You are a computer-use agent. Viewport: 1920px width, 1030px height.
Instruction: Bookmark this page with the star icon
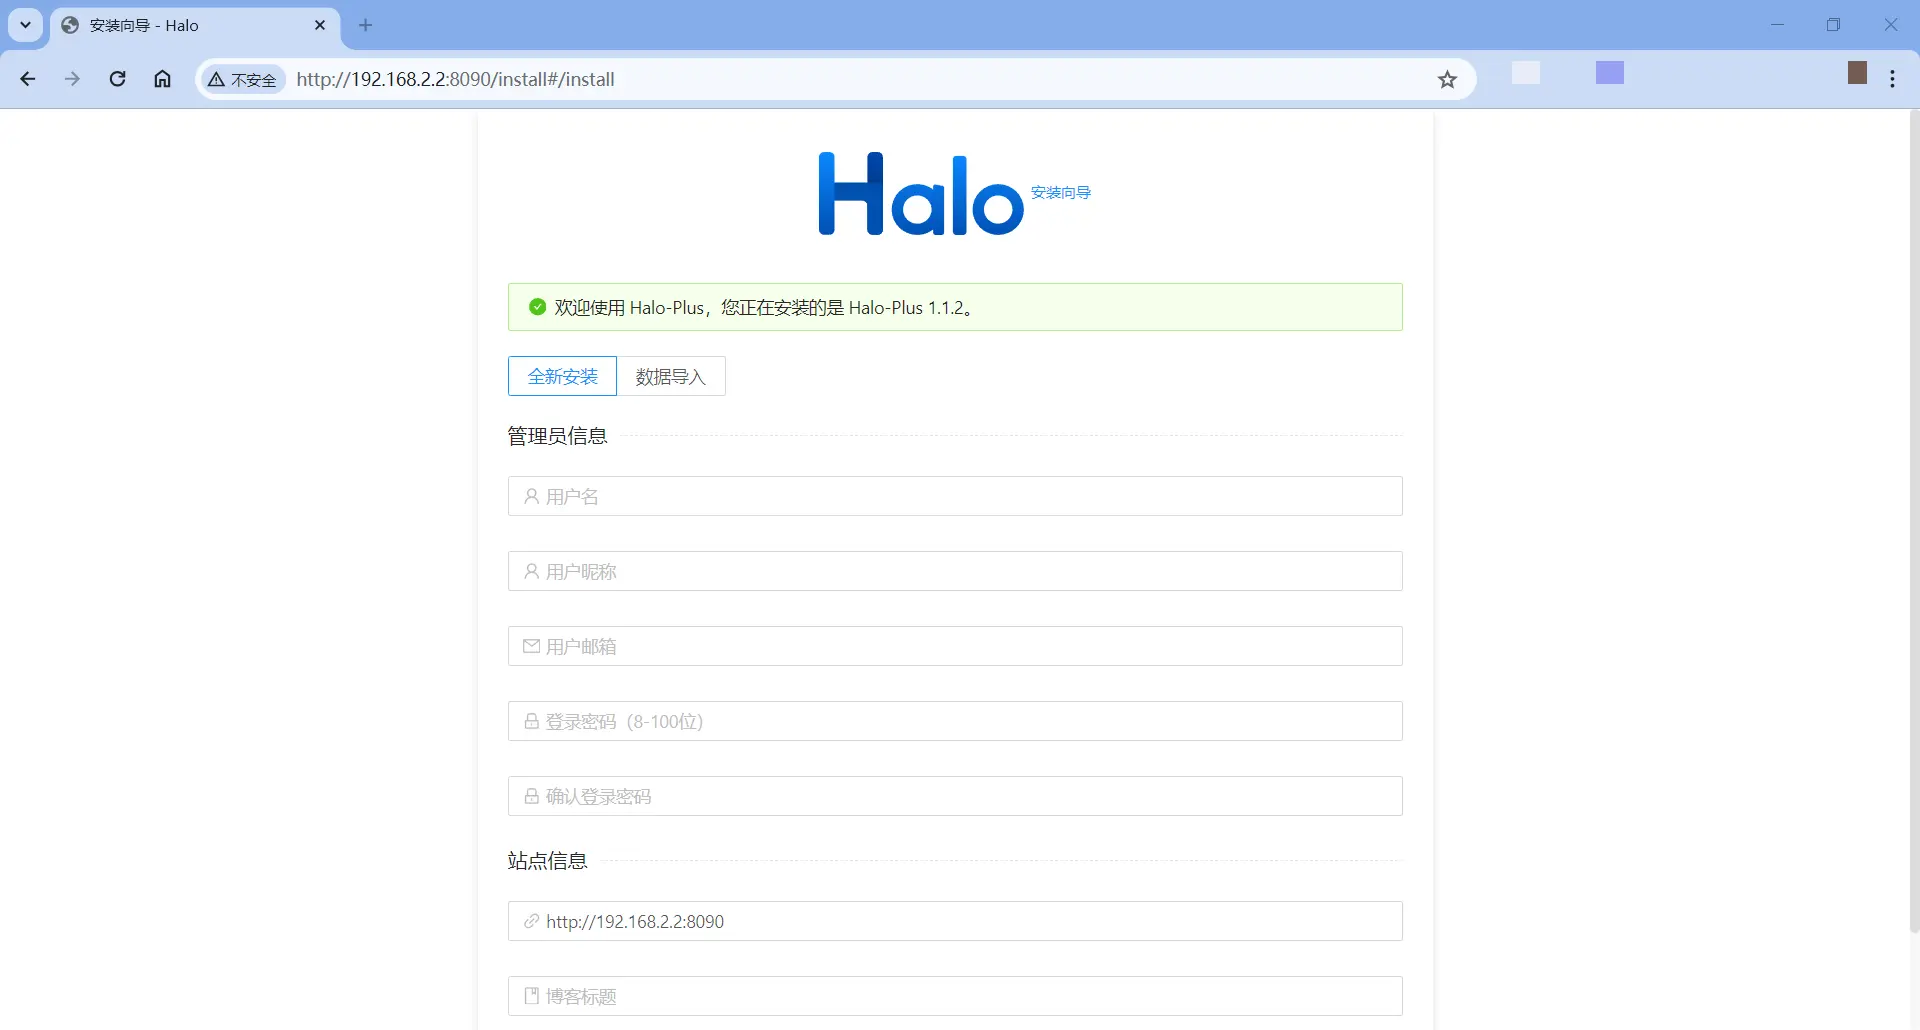click(1447, 79)
